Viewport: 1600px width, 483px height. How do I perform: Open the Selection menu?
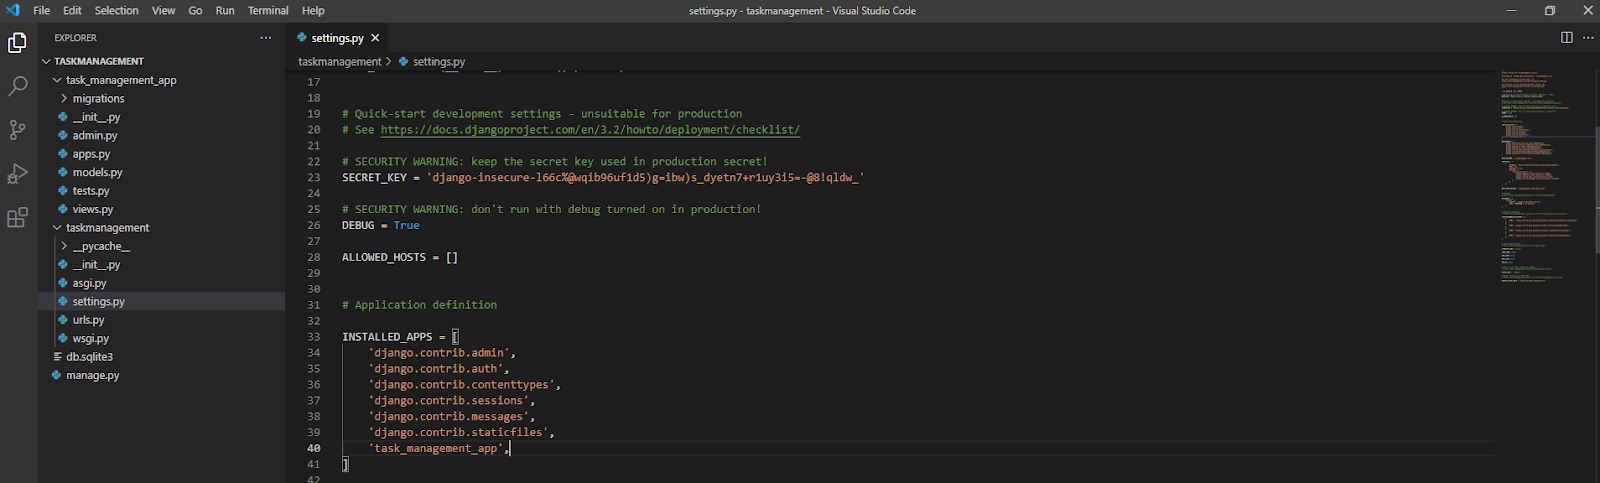(117, 10)
